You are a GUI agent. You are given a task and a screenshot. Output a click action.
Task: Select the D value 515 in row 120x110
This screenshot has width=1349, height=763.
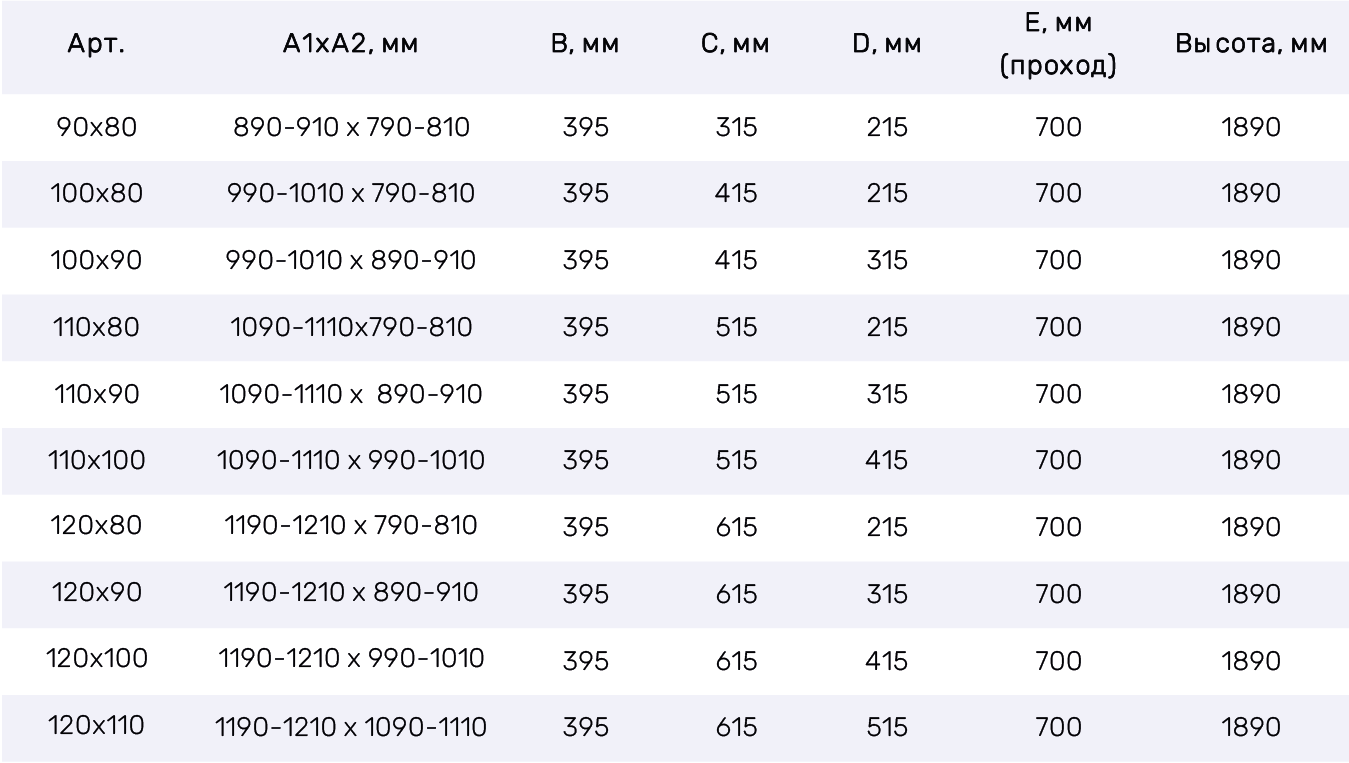click(x=887, y=727)
